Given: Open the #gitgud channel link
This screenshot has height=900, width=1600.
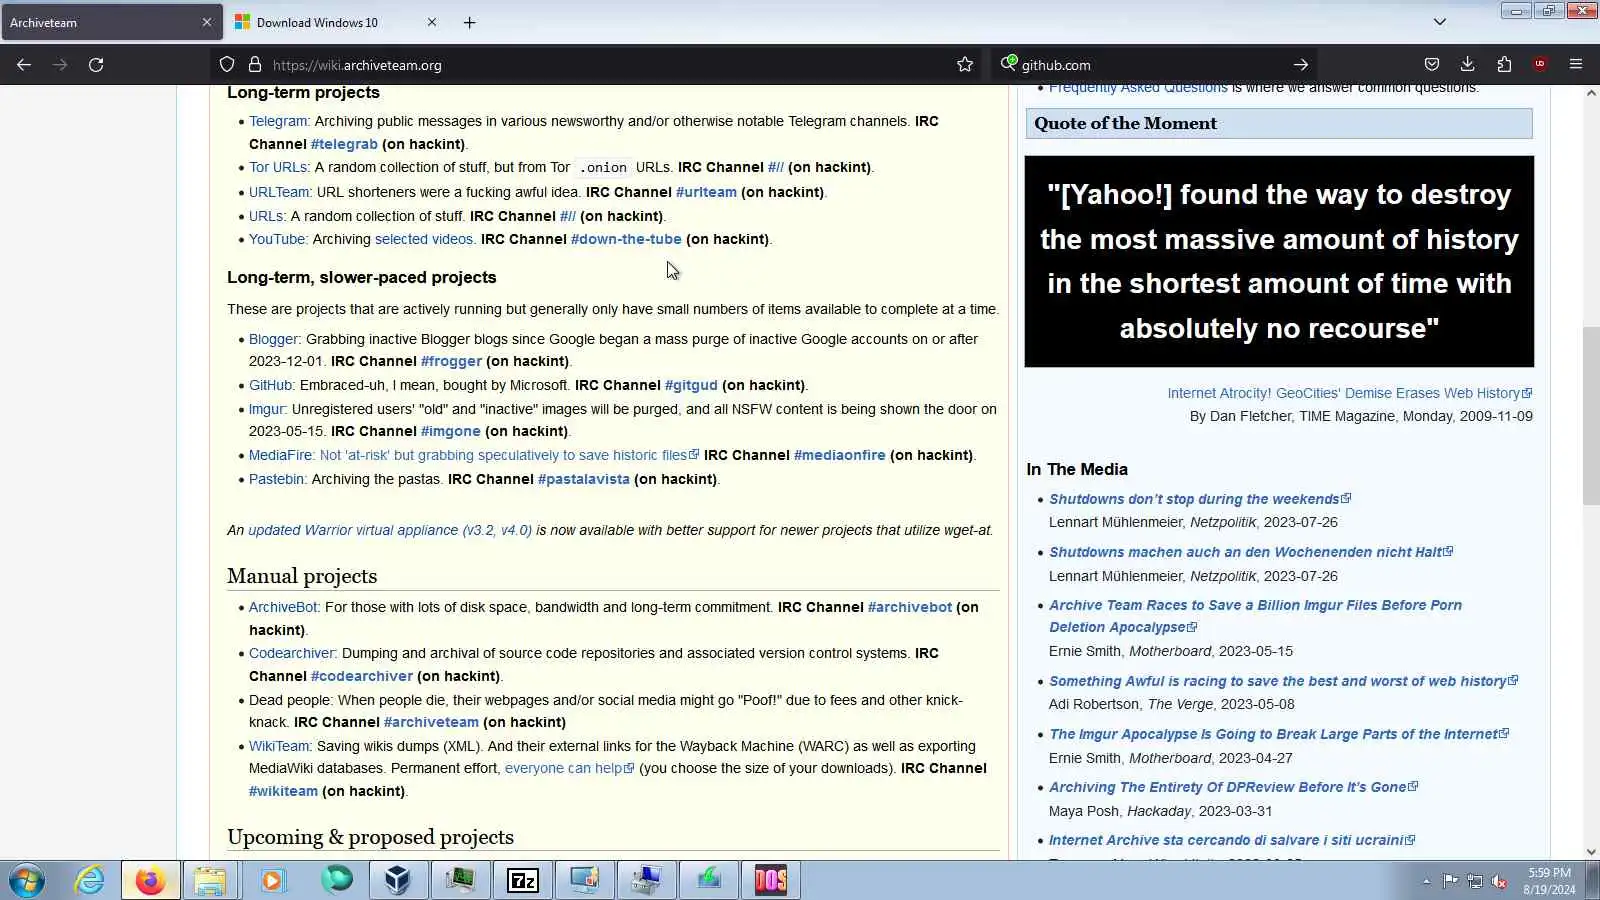Looking at the screenshot, I should point(691,385).
